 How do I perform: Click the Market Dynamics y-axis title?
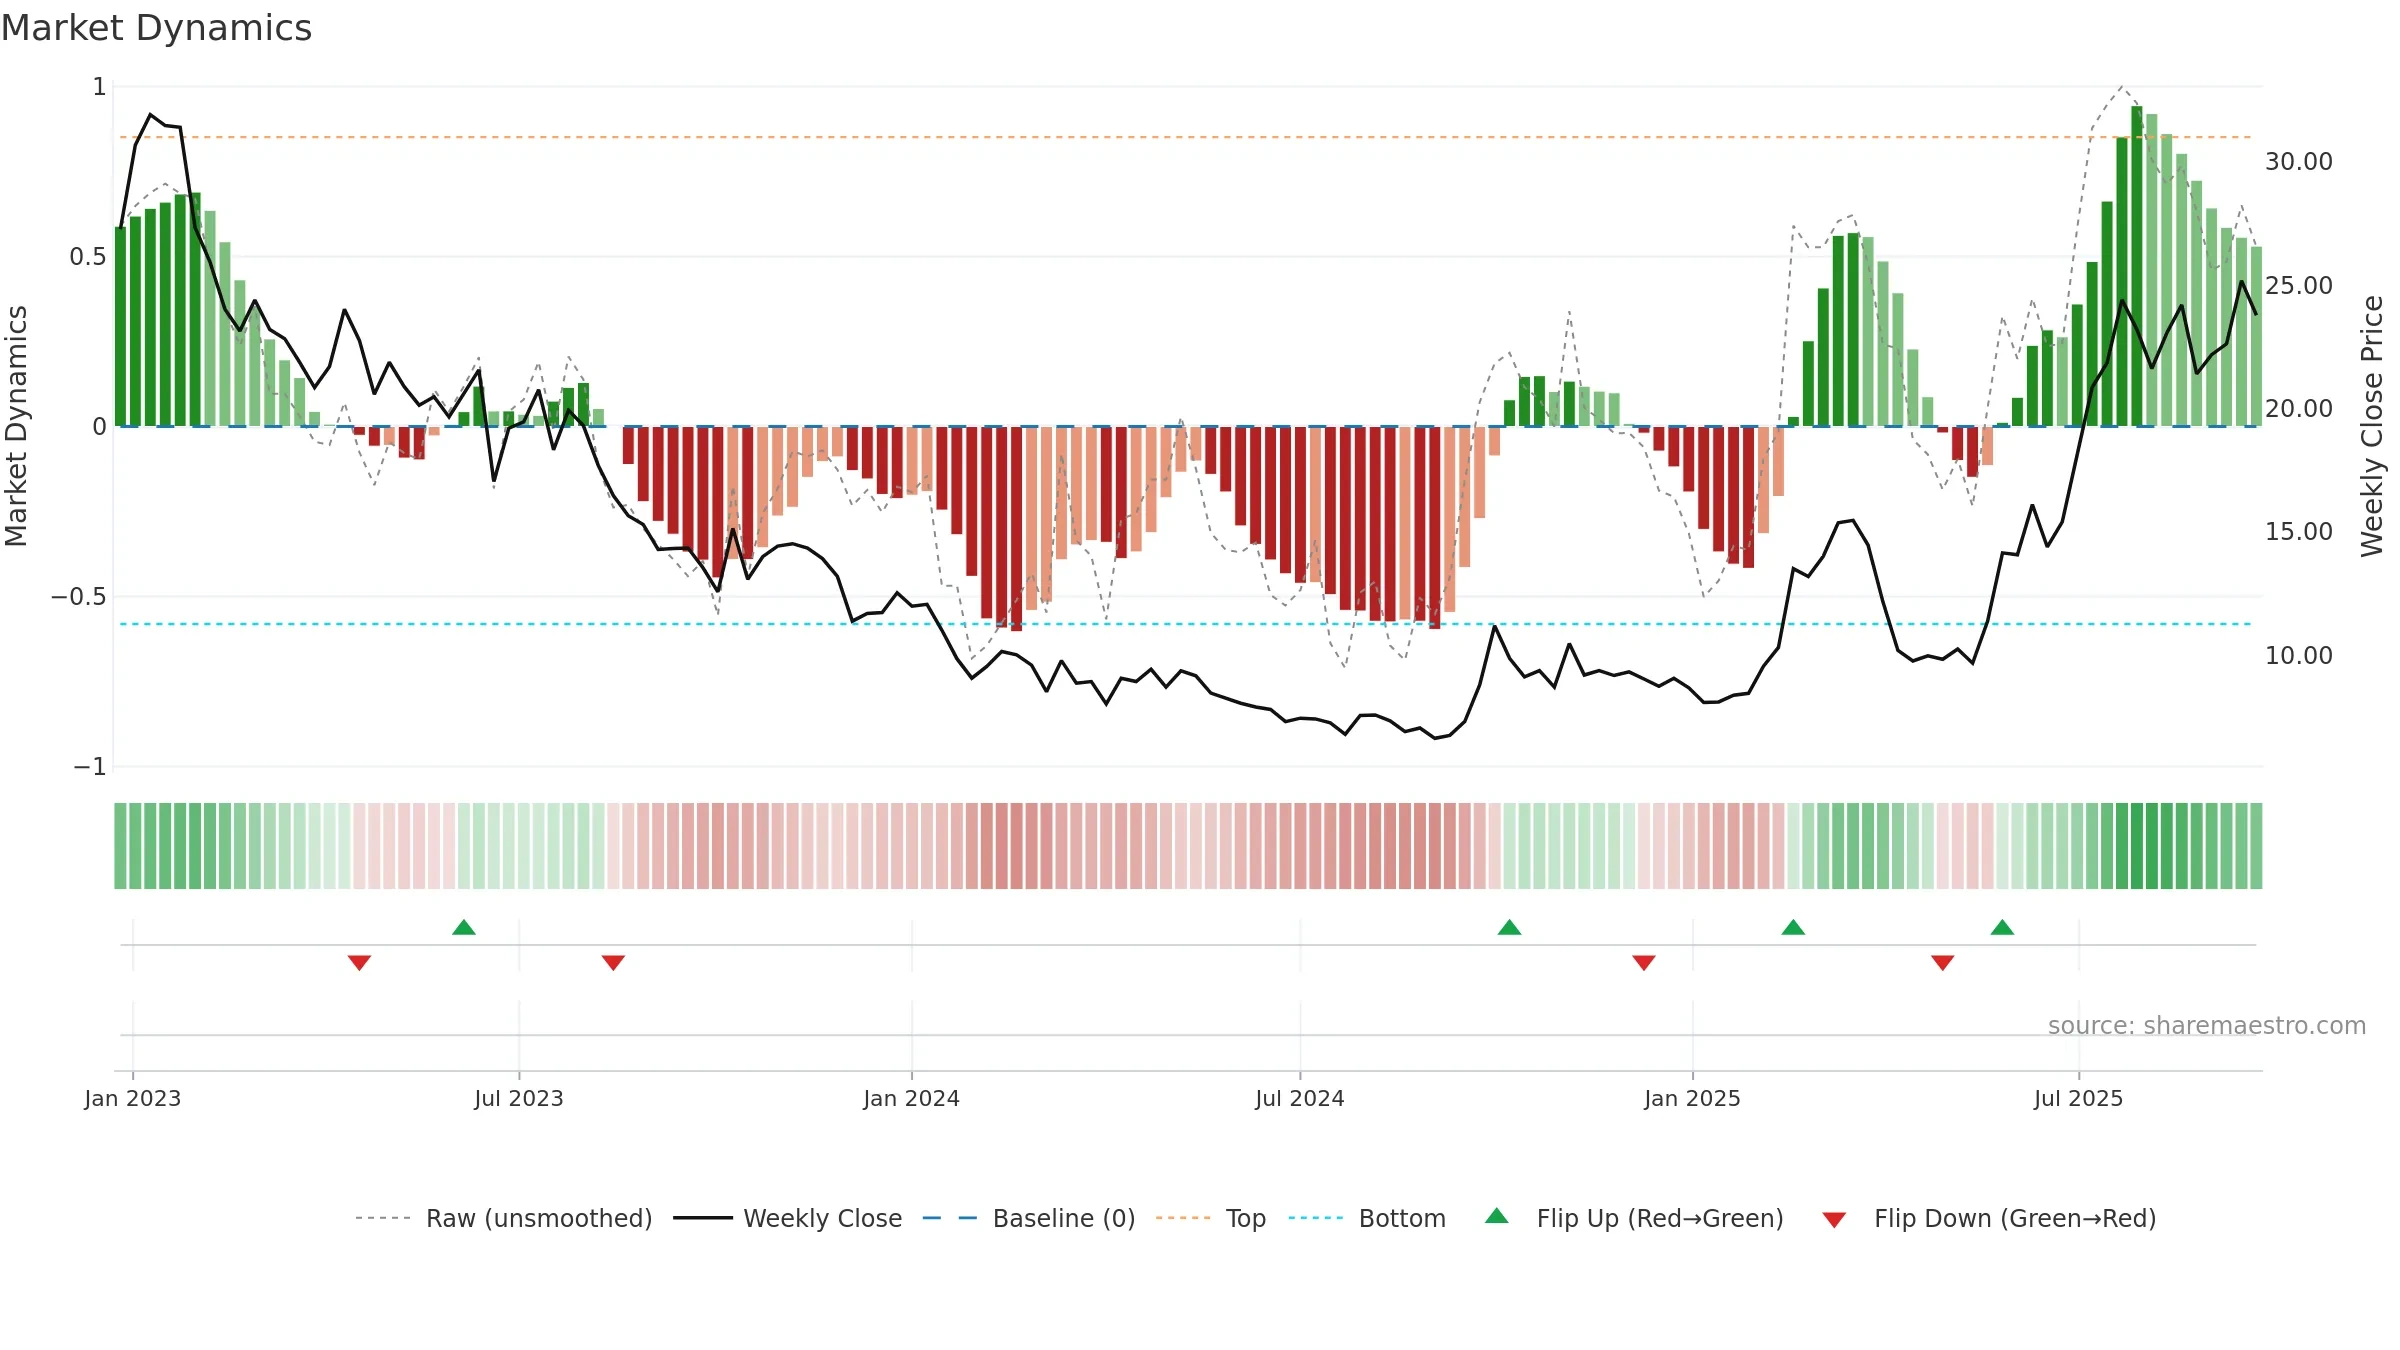coord(16,426)
